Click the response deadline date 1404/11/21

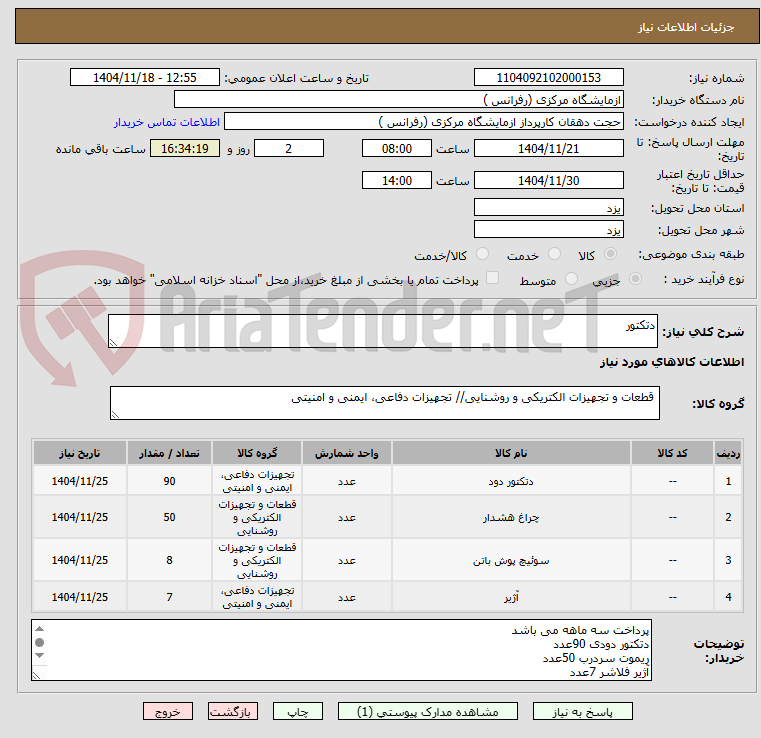(548, 148)
